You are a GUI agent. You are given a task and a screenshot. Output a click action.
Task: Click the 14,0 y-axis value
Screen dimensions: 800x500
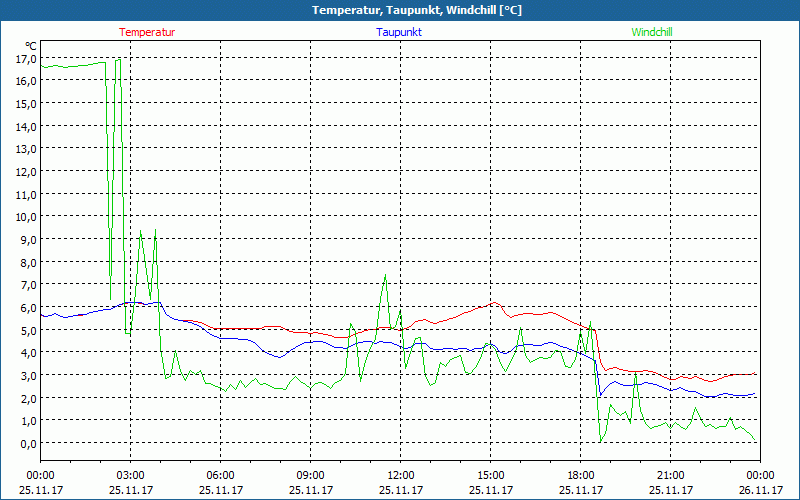pos(27,127)
